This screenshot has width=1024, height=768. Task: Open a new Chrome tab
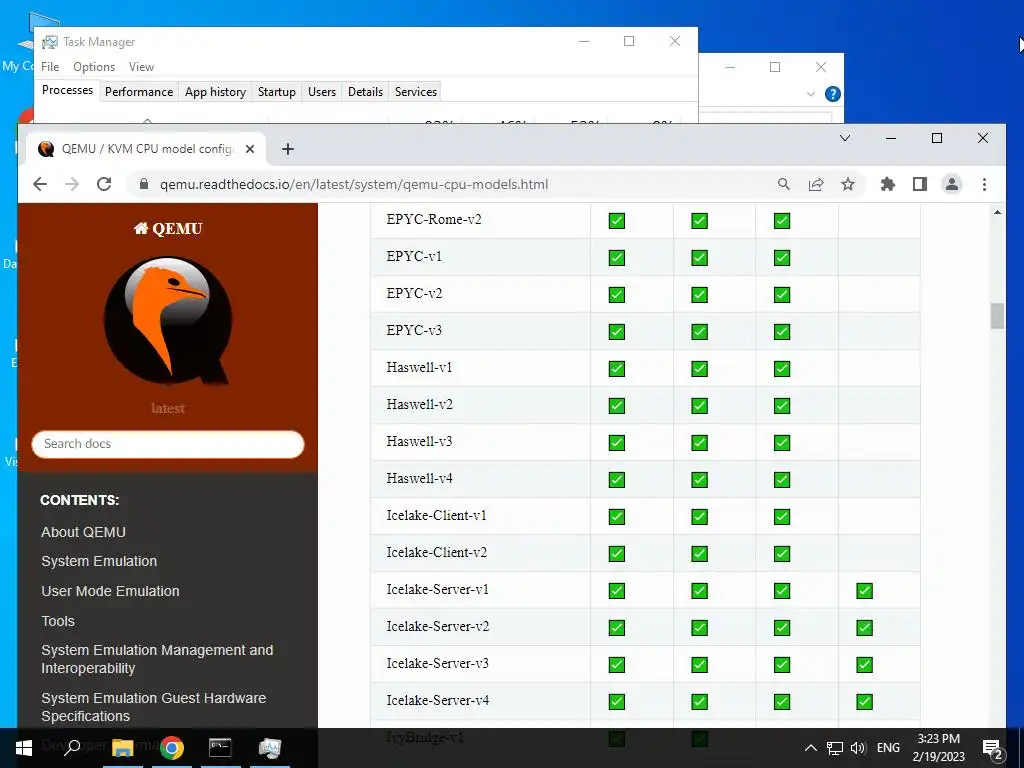coord(287,149)
